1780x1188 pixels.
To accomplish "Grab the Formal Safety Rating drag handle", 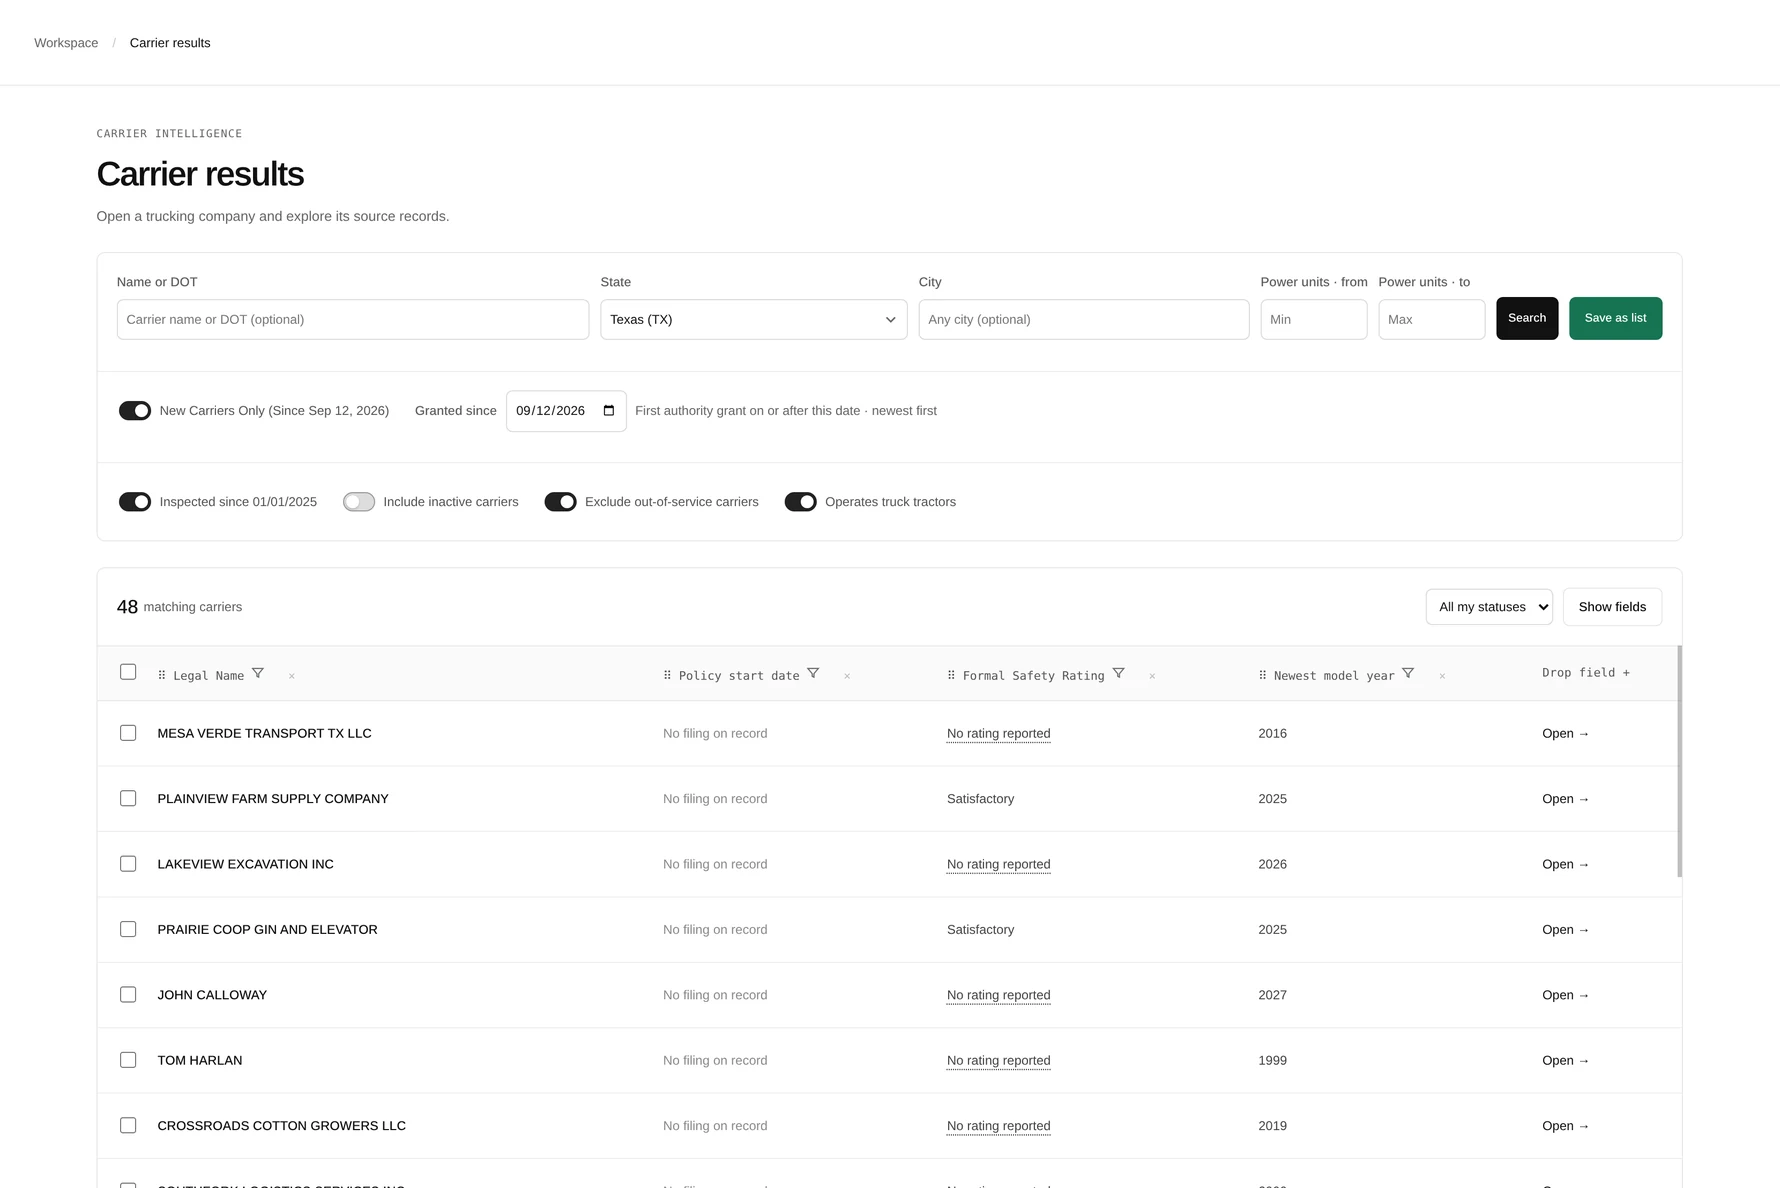I will coord(951,676).
